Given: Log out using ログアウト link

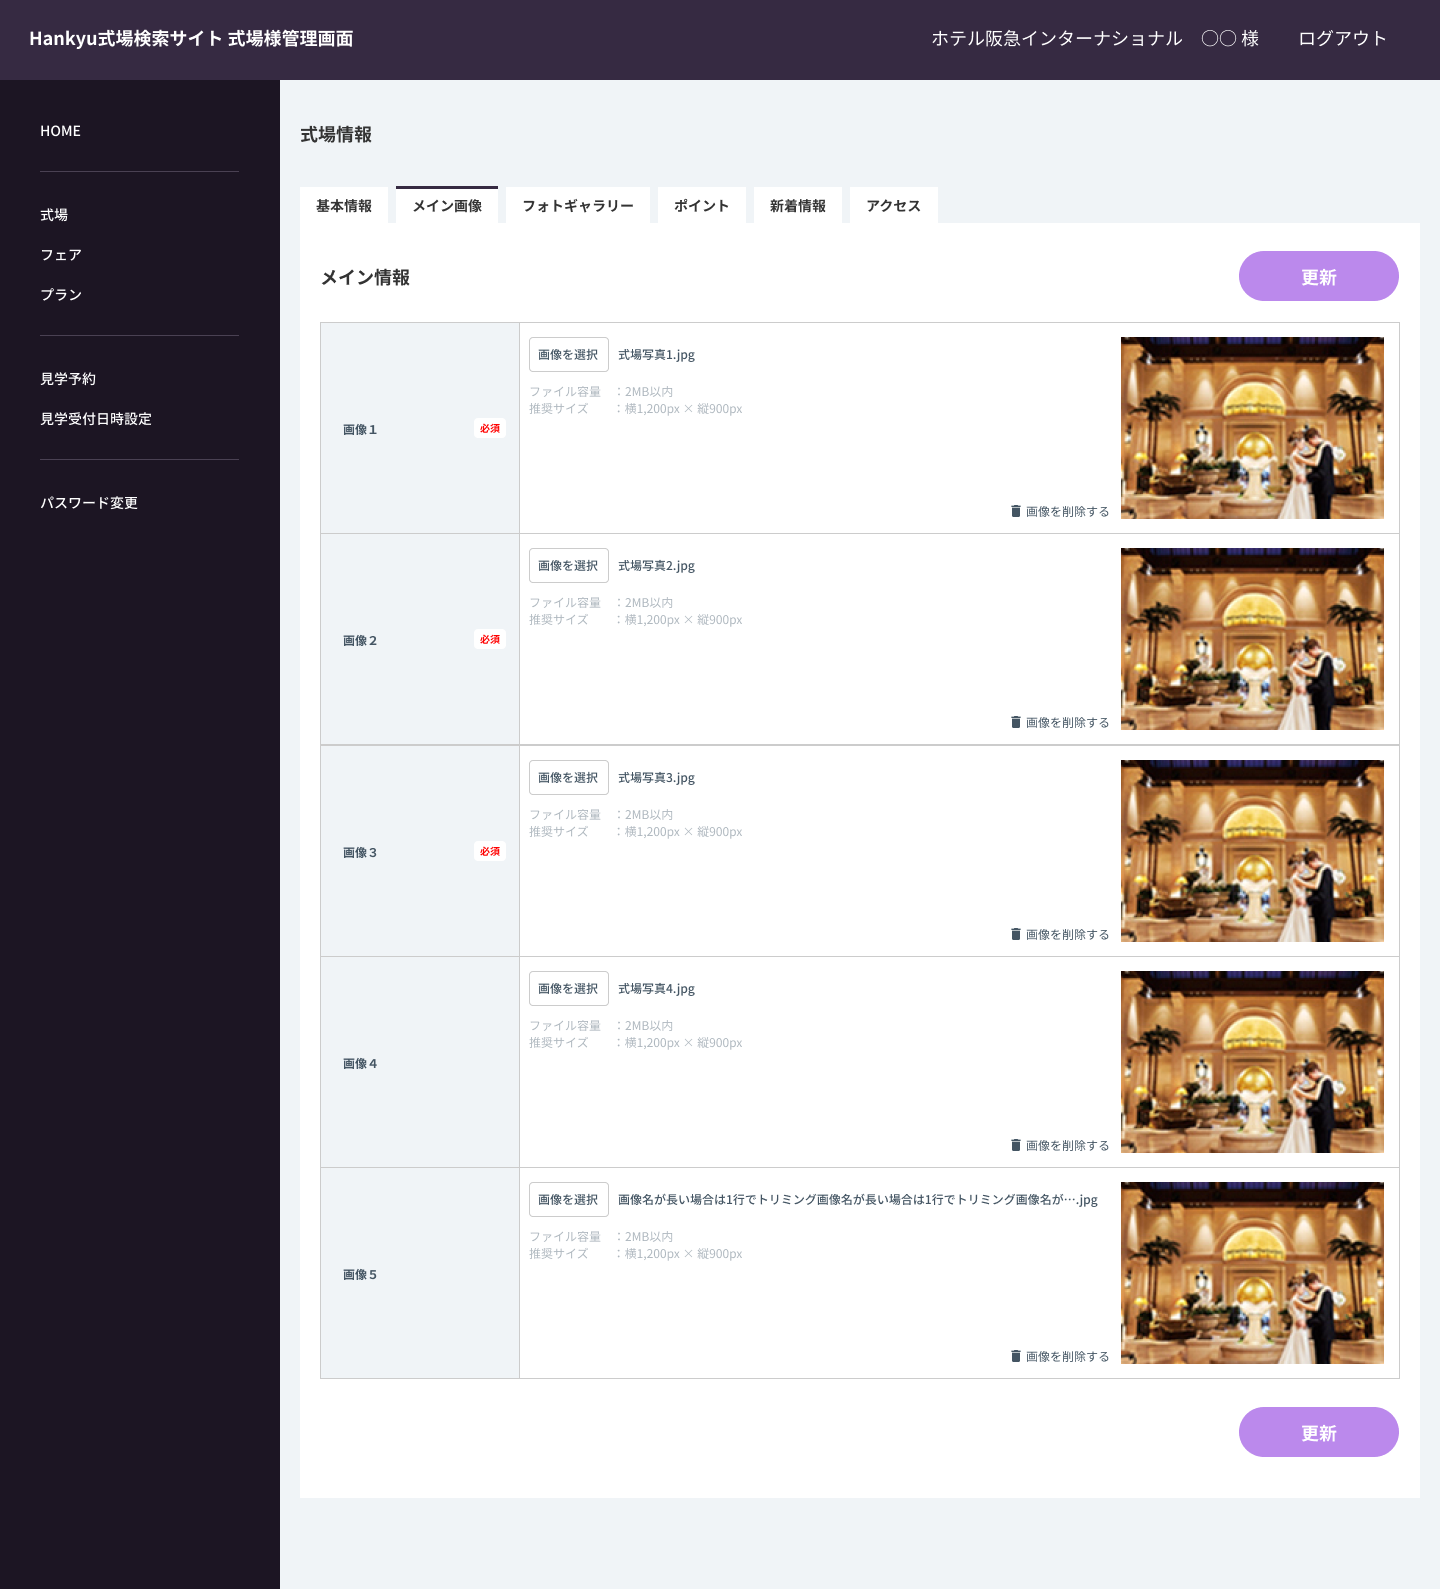Looking at the screenshot, I should [x=1342, y=39].
